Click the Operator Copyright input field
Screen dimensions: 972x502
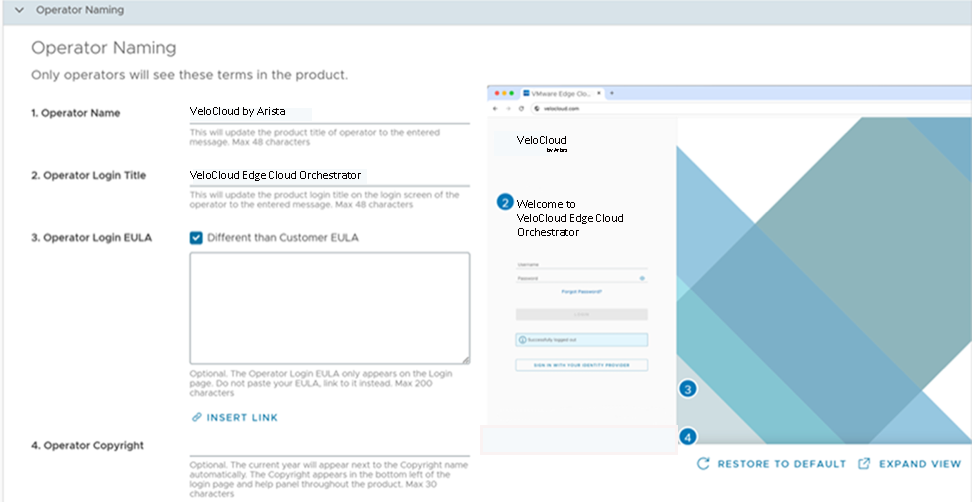329,446
